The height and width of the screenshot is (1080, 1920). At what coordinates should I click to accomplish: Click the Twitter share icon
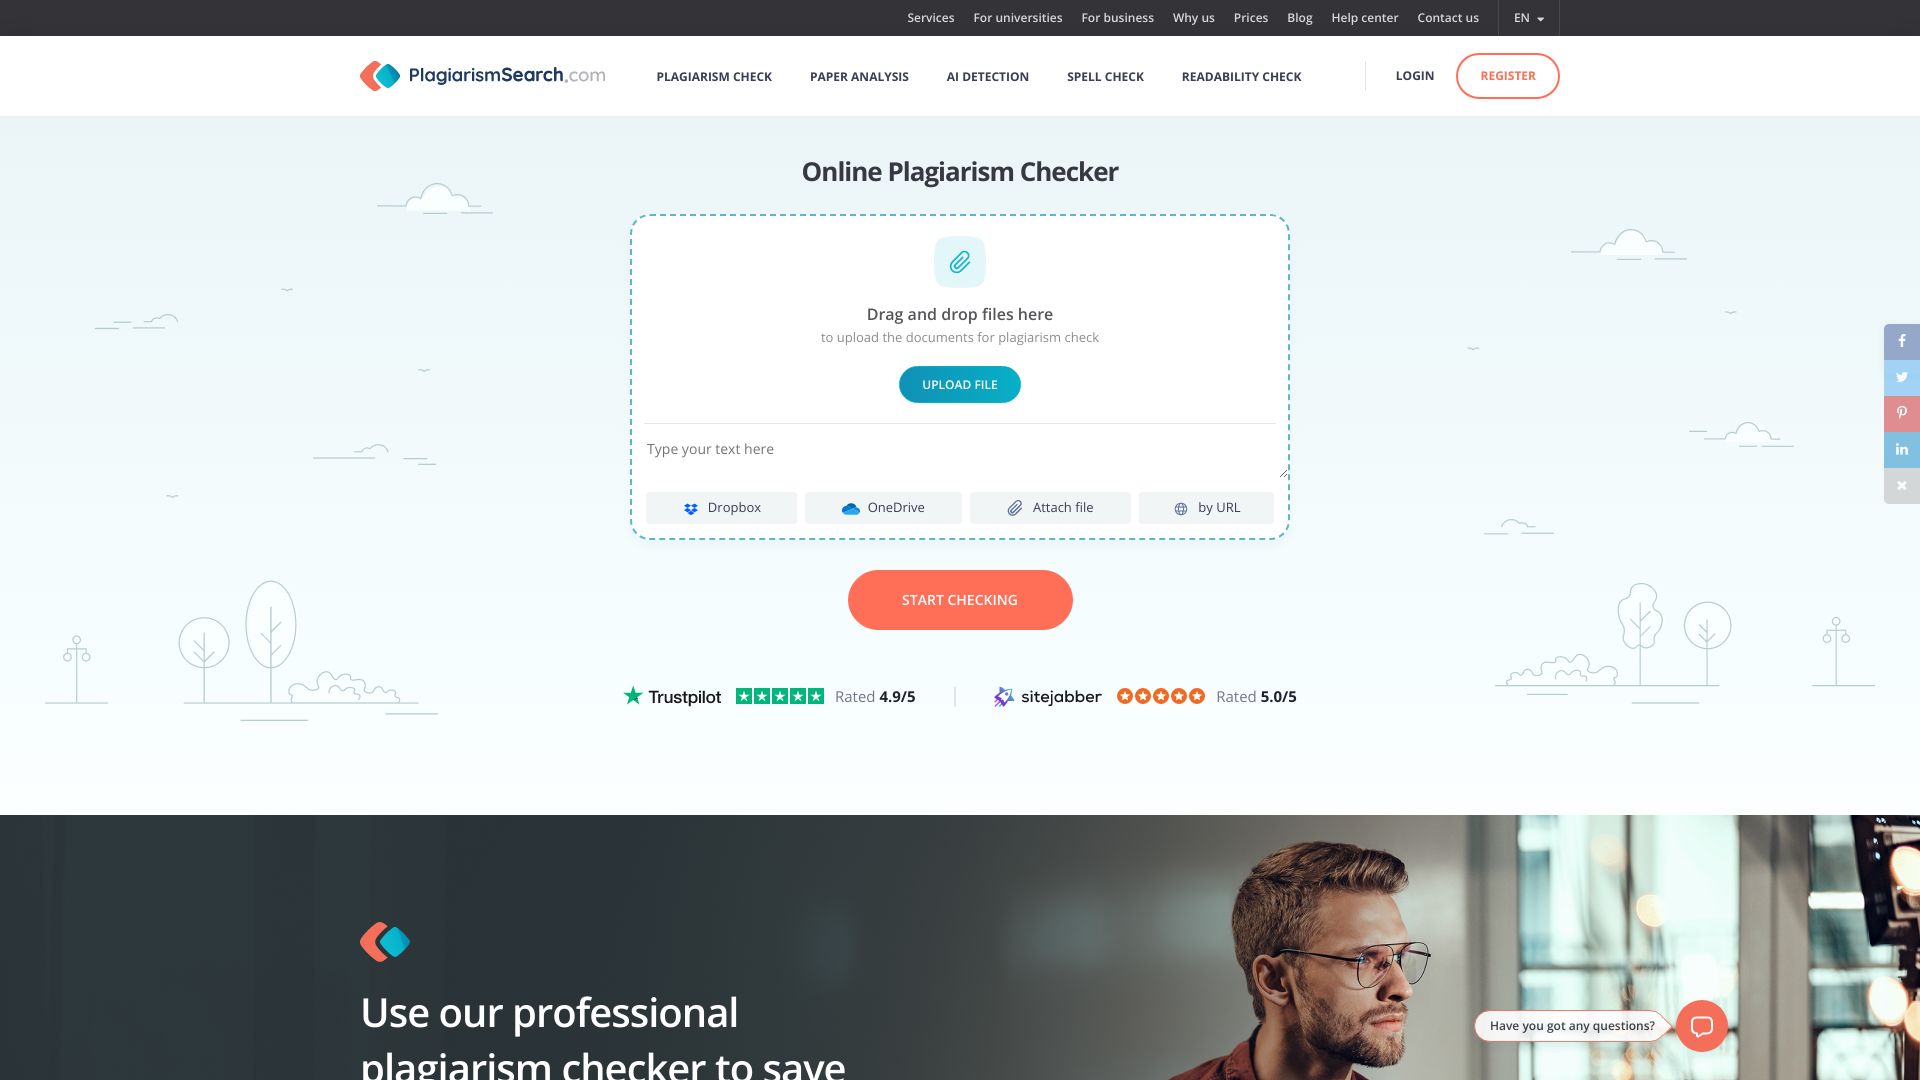pos(1900,378)
